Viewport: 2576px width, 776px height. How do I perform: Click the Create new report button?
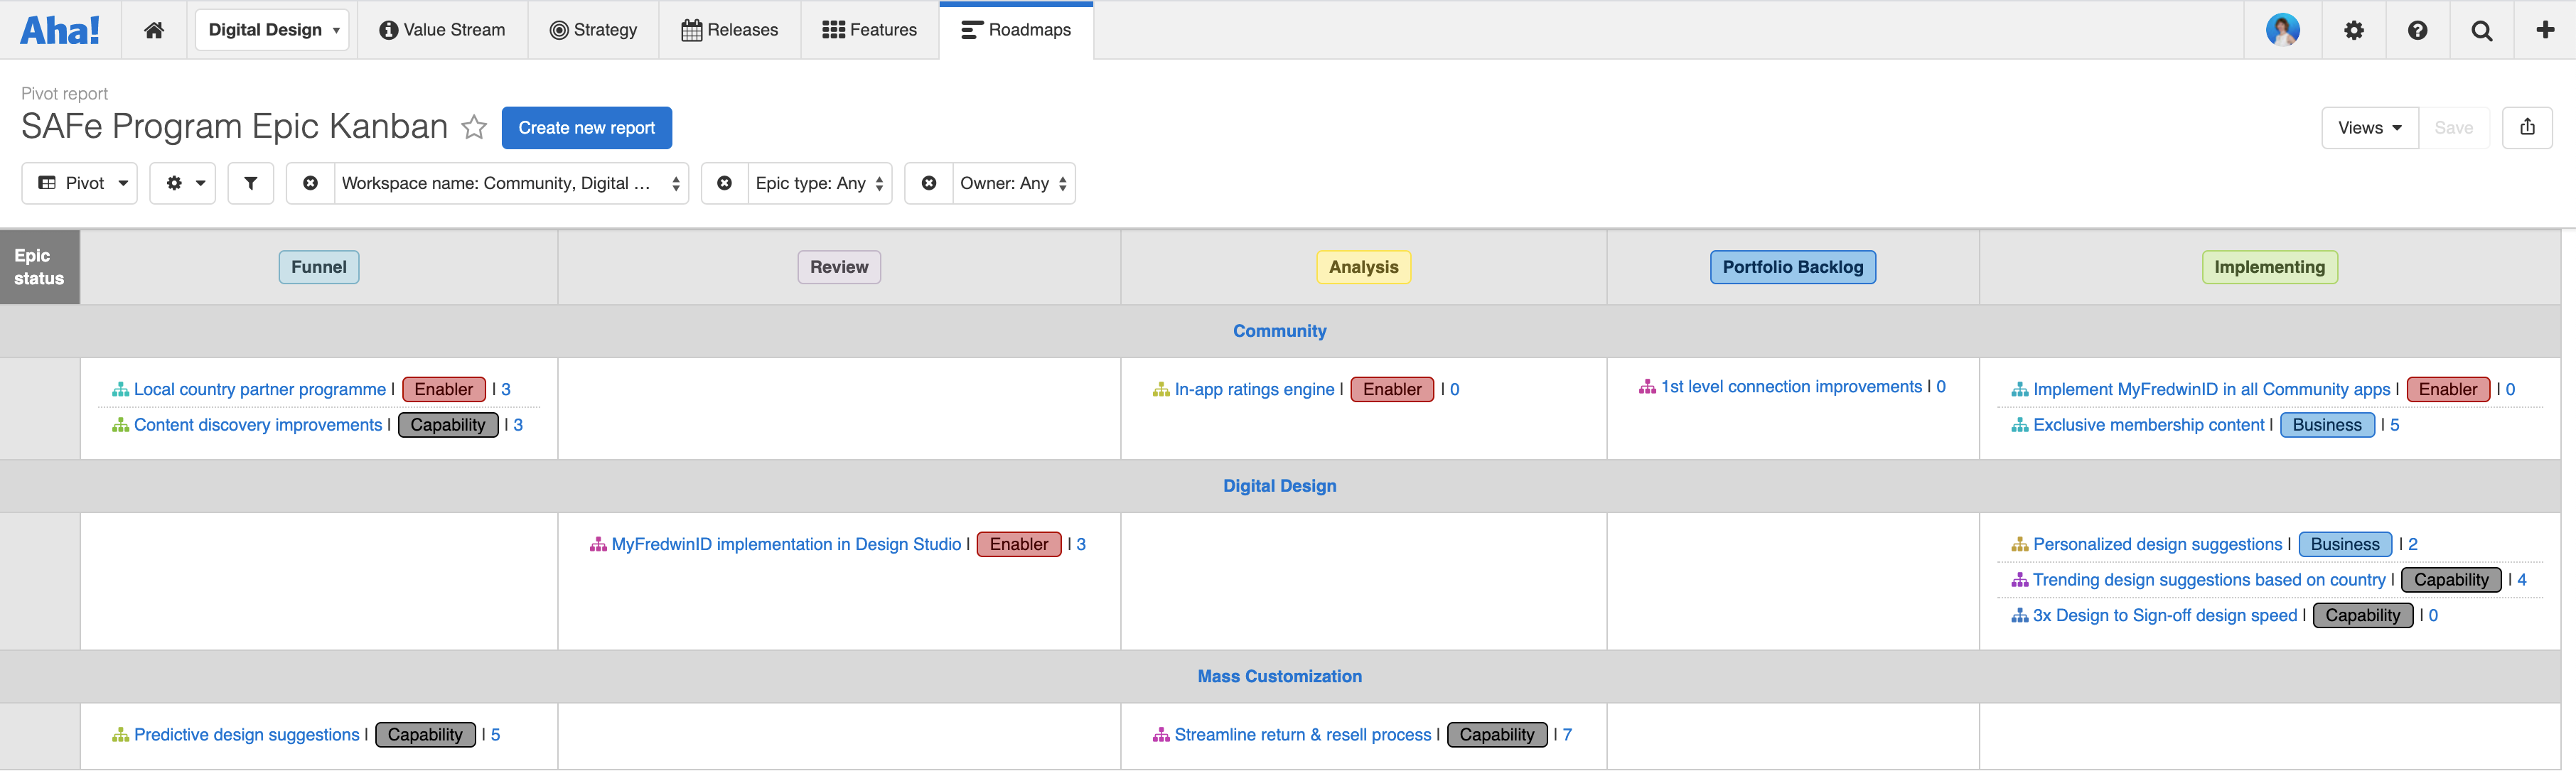(586, 127)
